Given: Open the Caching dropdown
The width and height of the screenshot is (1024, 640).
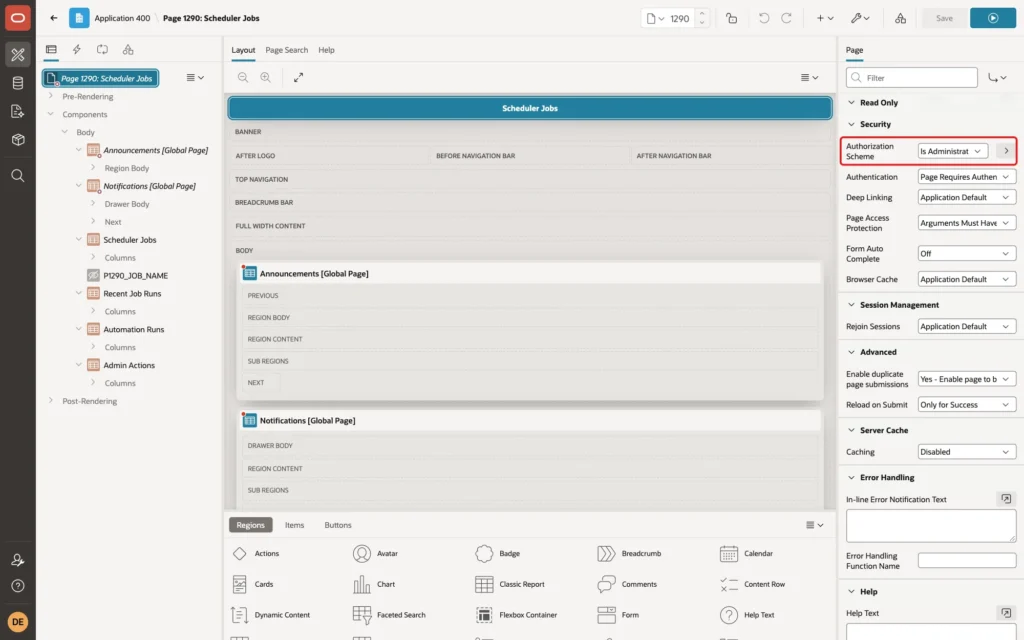Looking at the screenshot, I should [967, 452].
